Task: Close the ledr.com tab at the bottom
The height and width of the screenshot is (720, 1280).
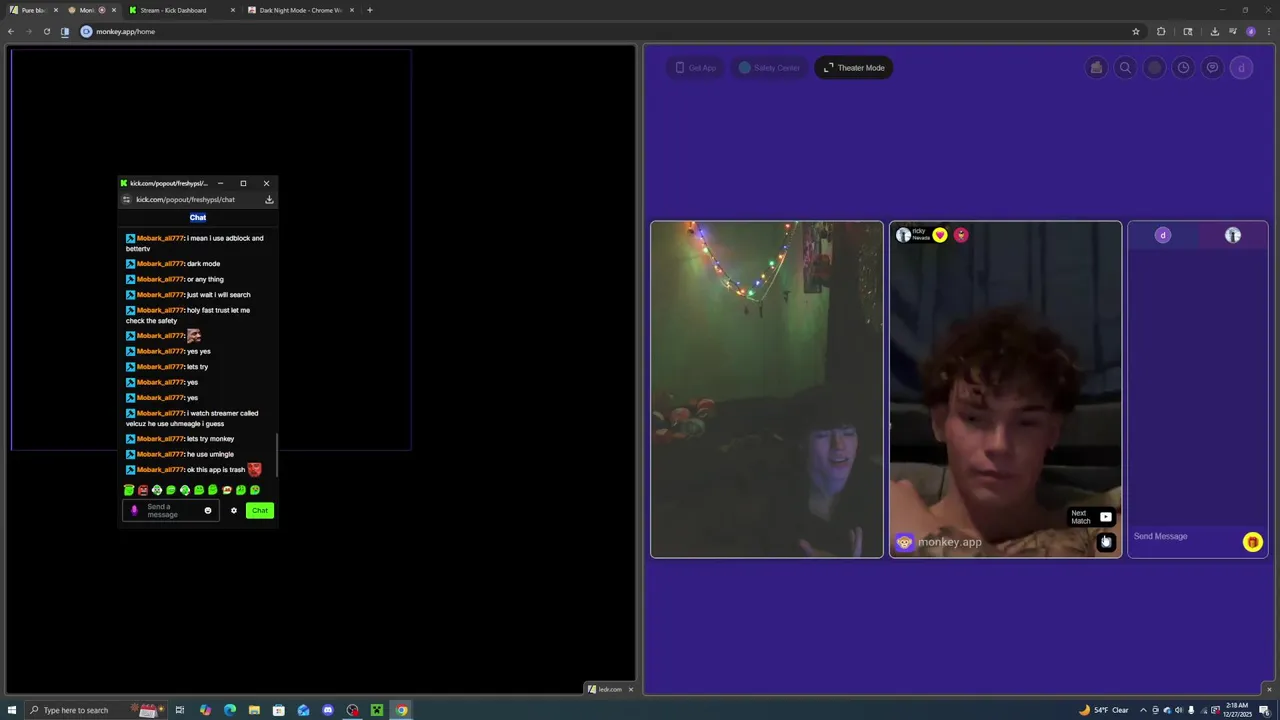Action: (630, 689)
